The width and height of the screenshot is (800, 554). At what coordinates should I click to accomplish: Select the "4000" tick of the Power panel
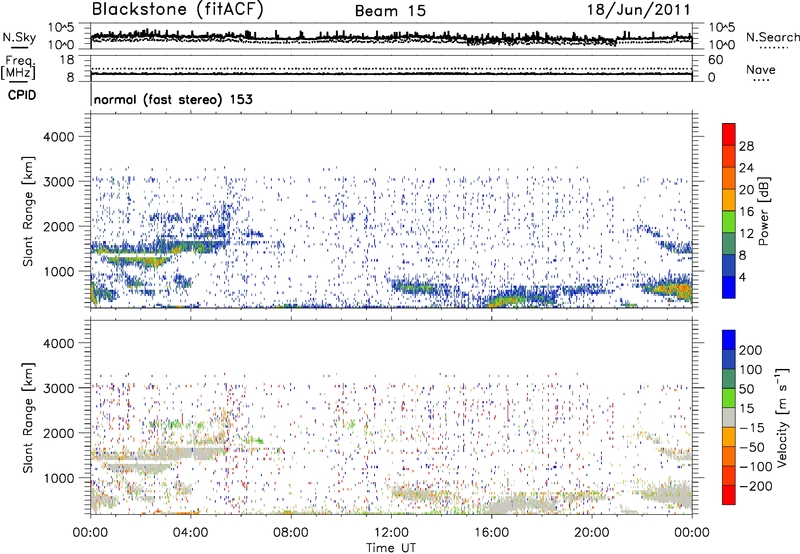(59, 137)
